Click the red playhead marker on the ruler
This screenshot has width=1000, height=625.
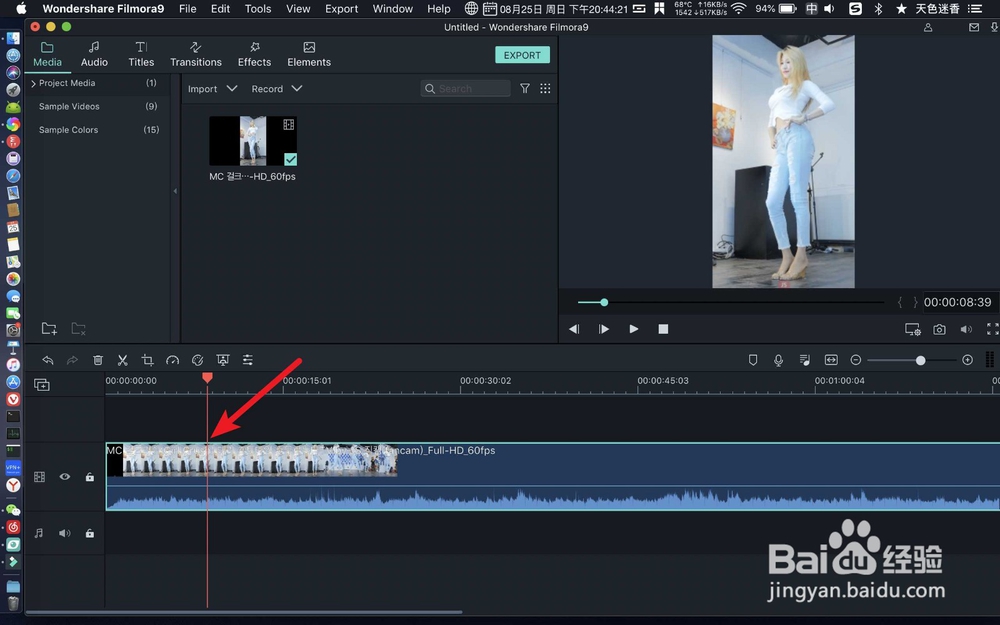(x=207, y=378)
